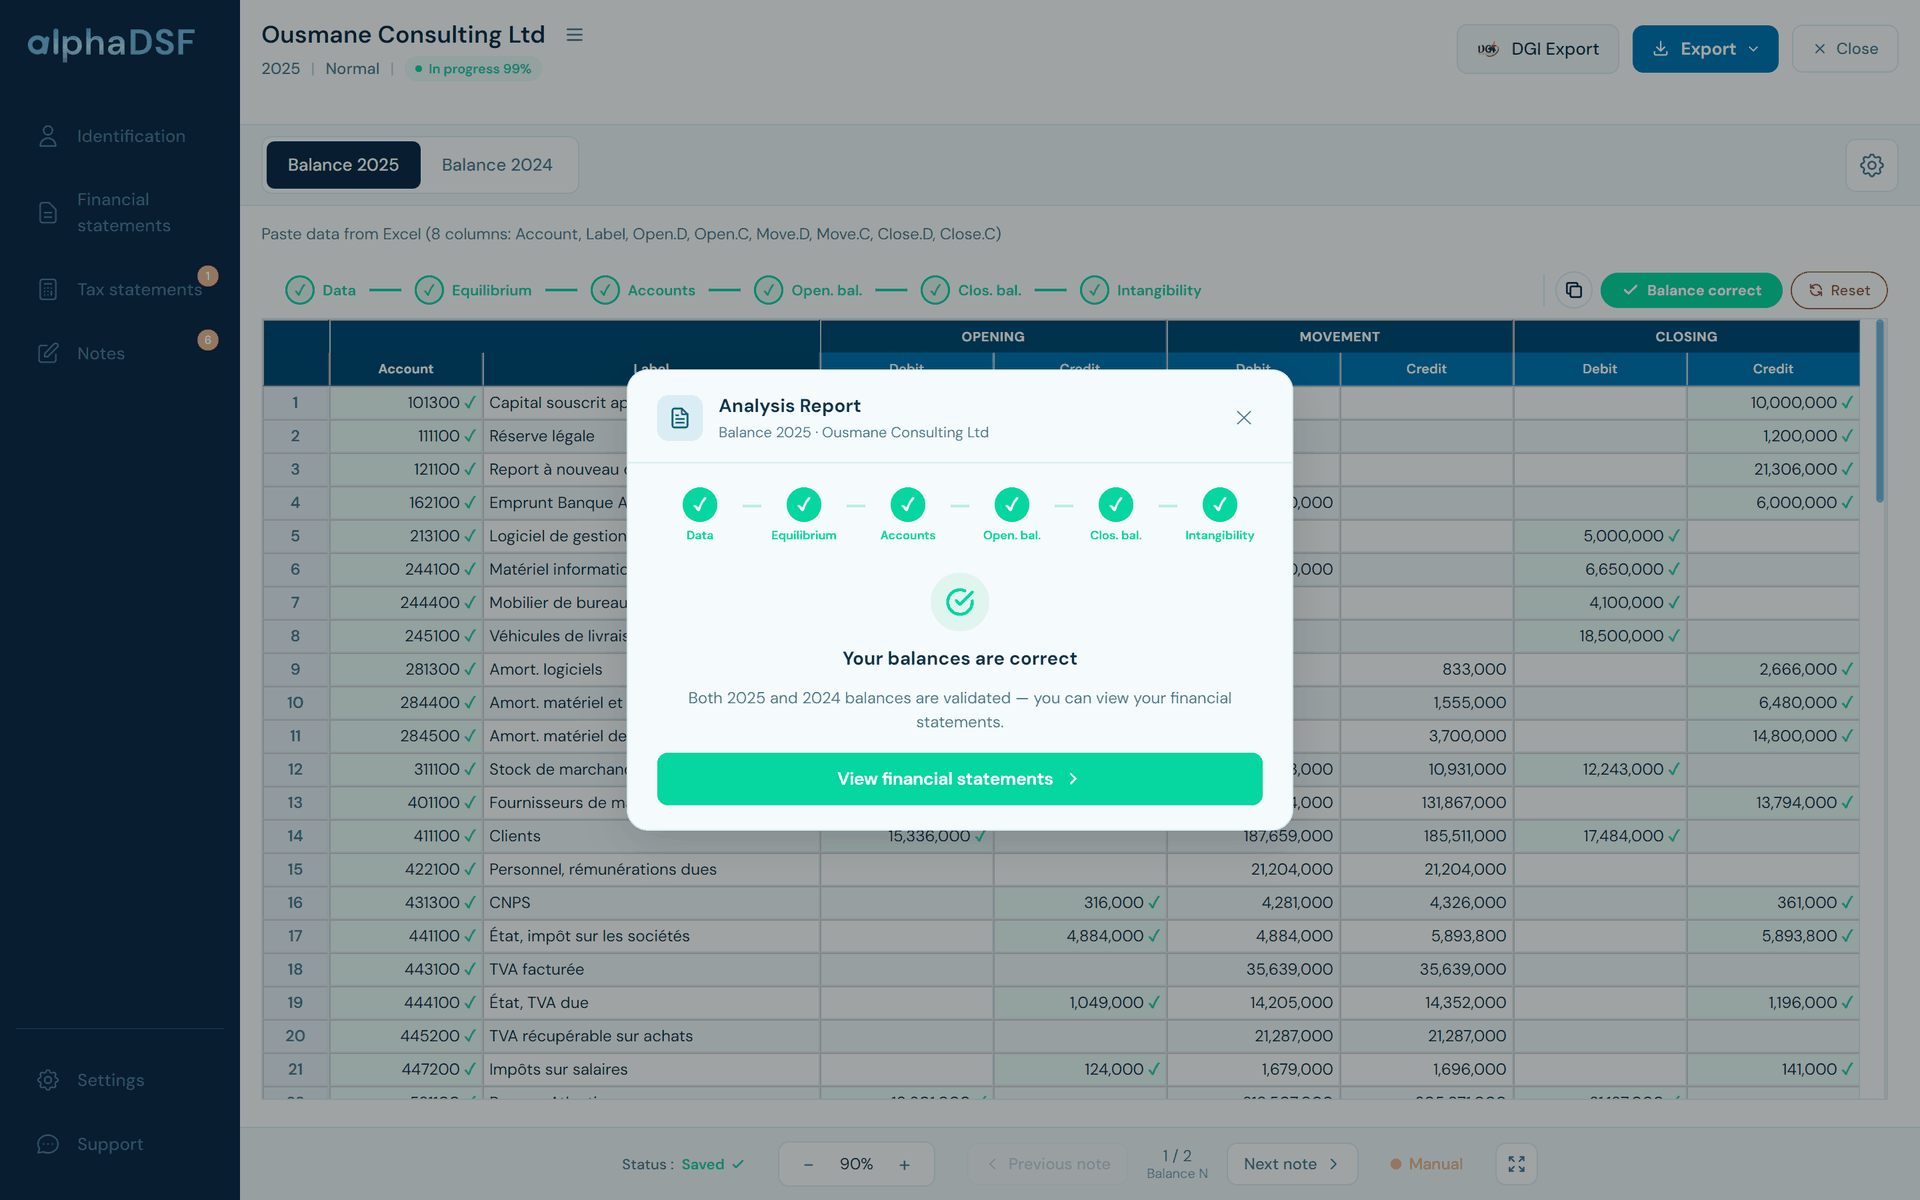The width and height of the screenshot is (1920, 1200).
Task: Click the Balance correct button
Action: point(1691,290)
